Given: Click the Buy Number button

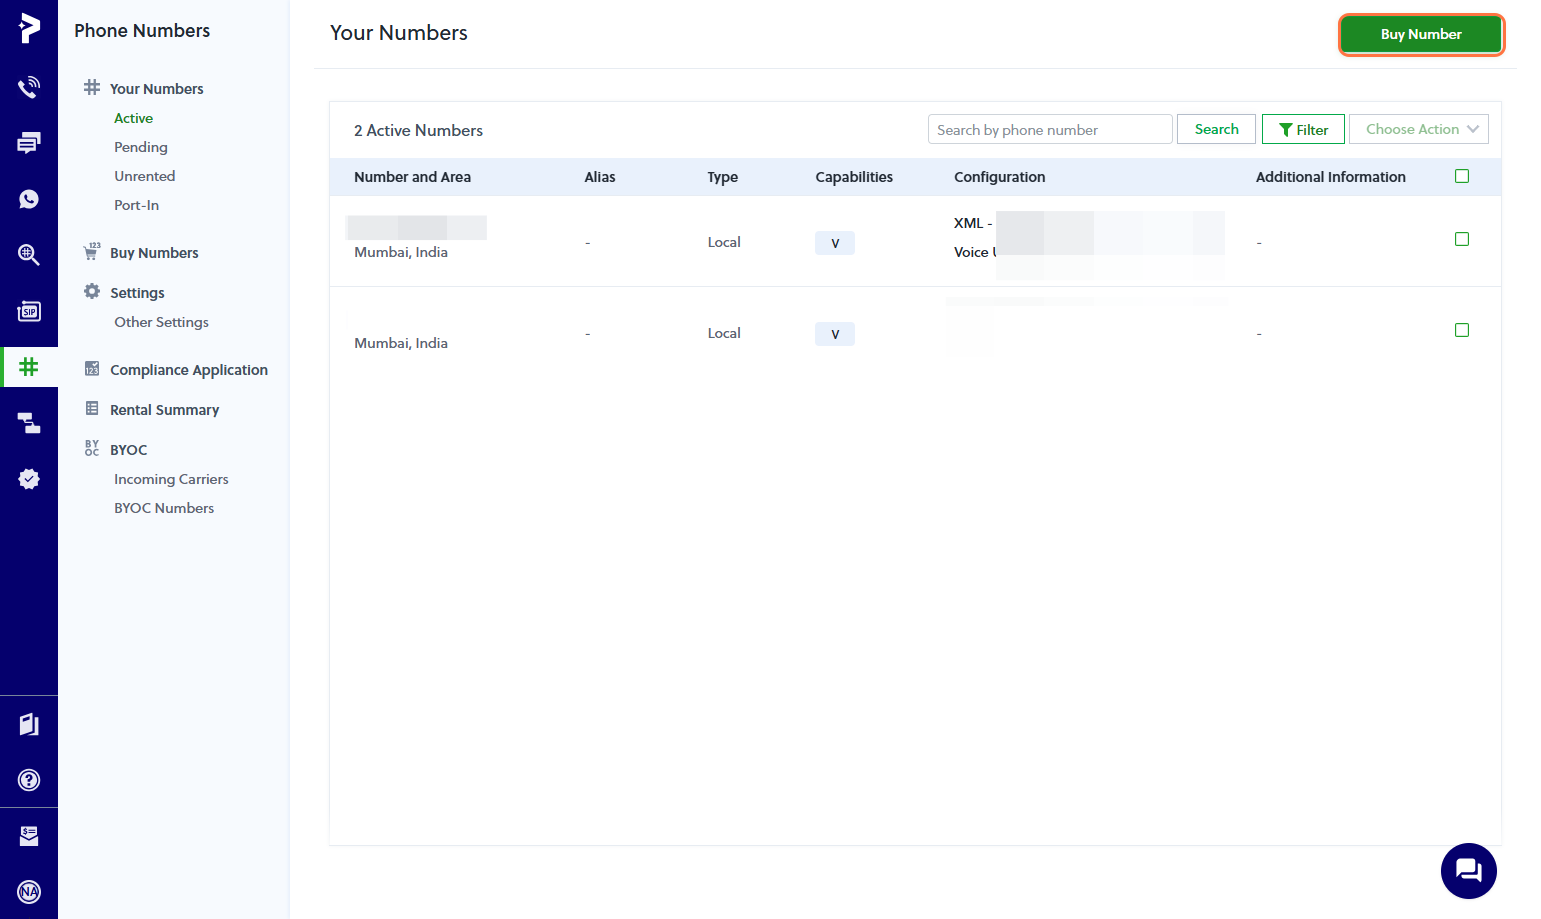Looking at the screenshot, I should tap(1421, 34).
